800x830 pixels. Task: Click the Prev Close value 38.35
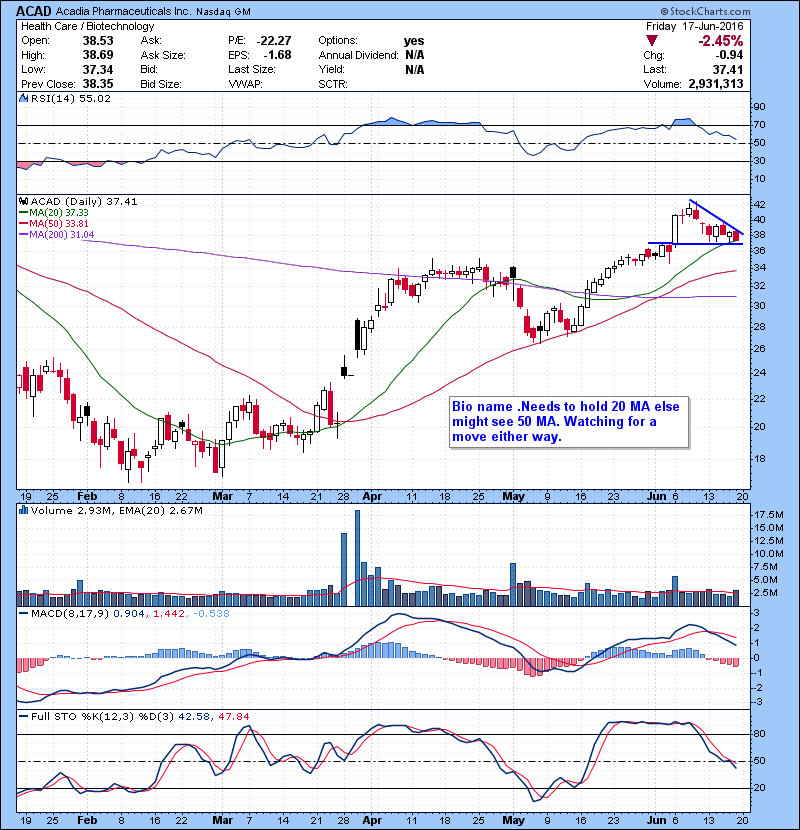pos(98,84)
